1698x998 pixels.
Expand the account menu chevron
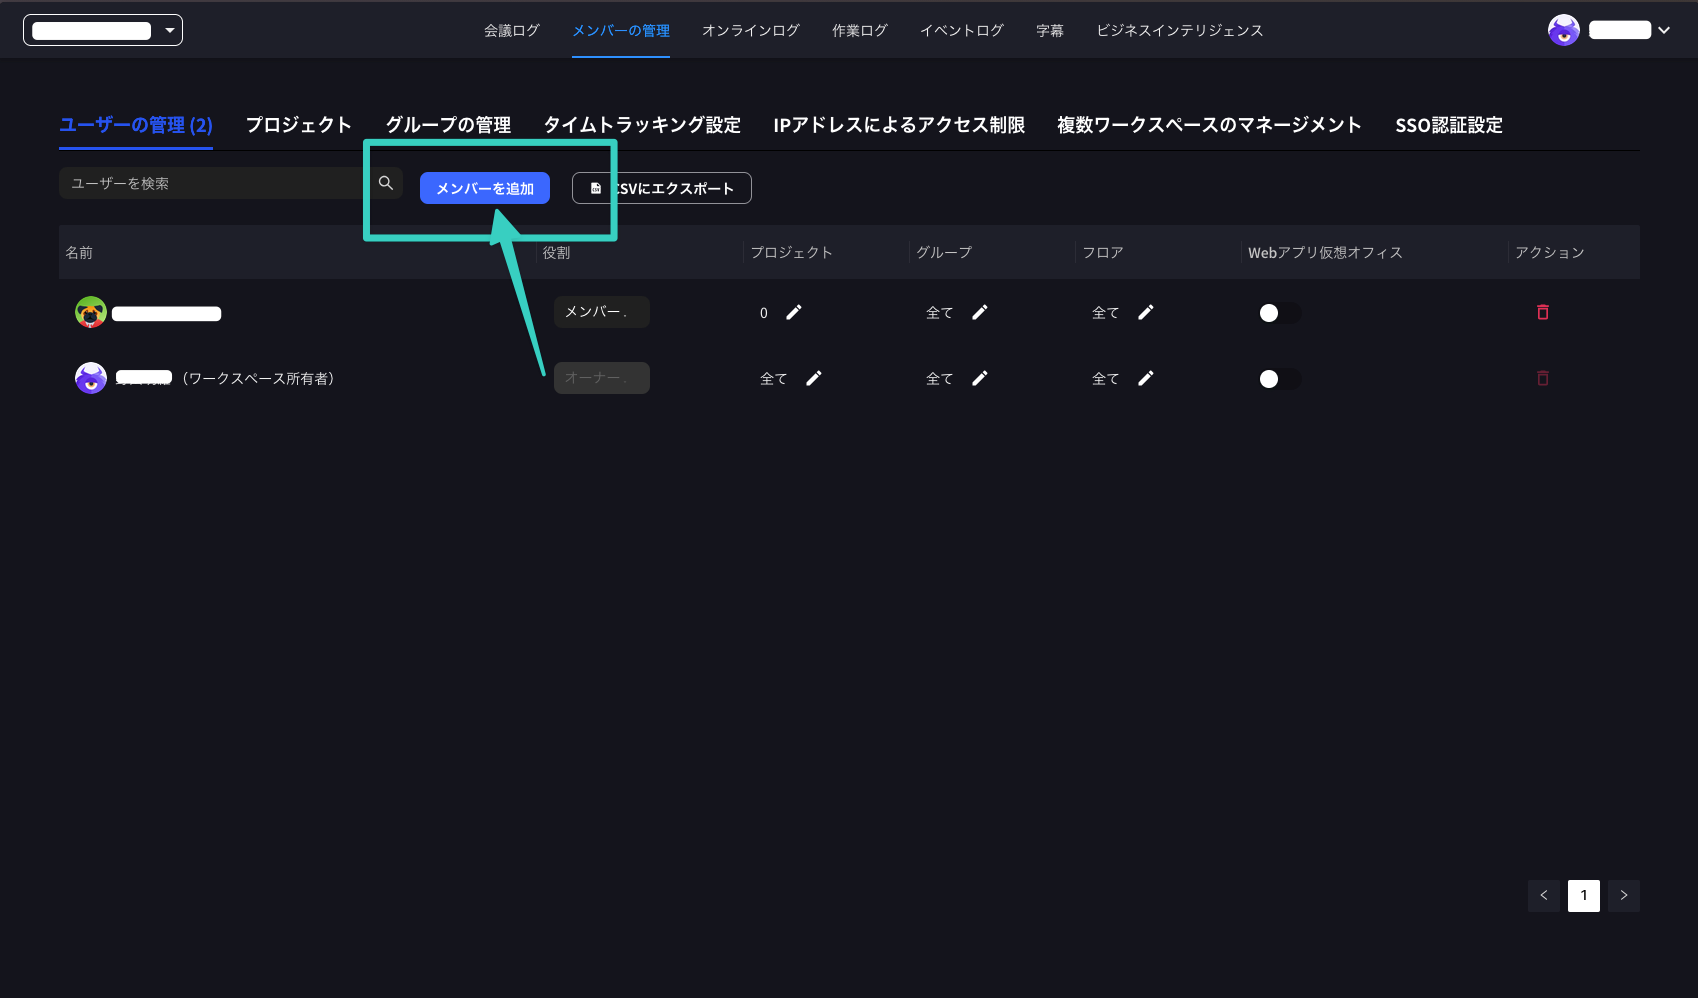(1662, 30)
